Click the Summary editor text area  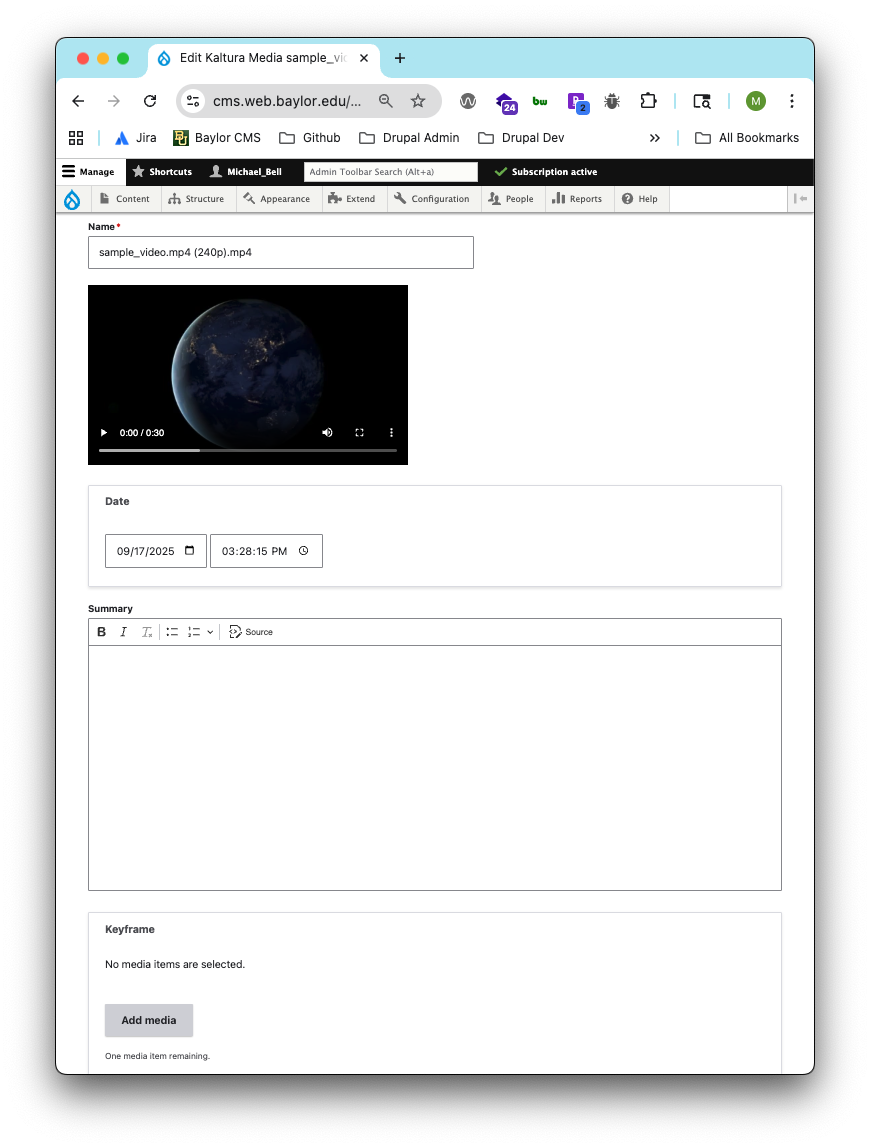pos(435,768)
